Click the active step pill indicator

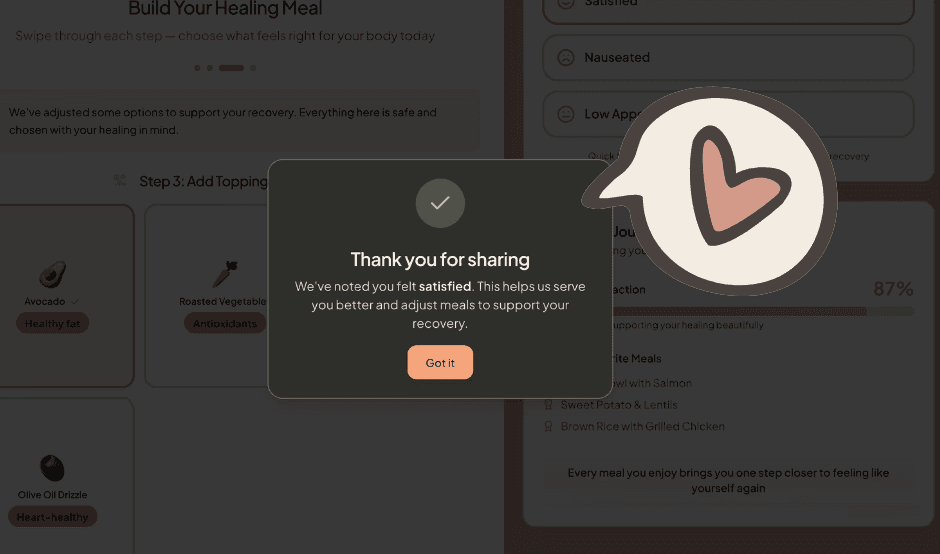[231, 68]
